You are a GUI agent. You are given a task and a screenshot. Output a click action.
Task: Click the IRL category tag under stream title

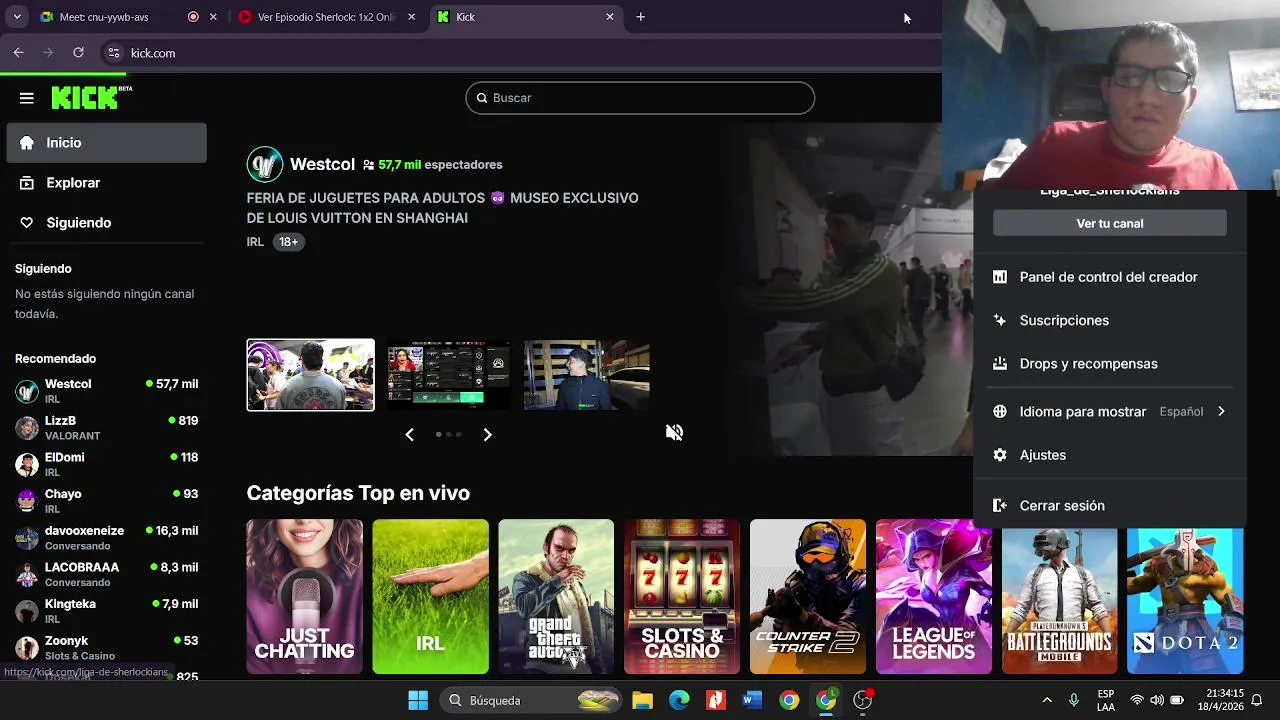pyautogui.click(x=255, y=242)
